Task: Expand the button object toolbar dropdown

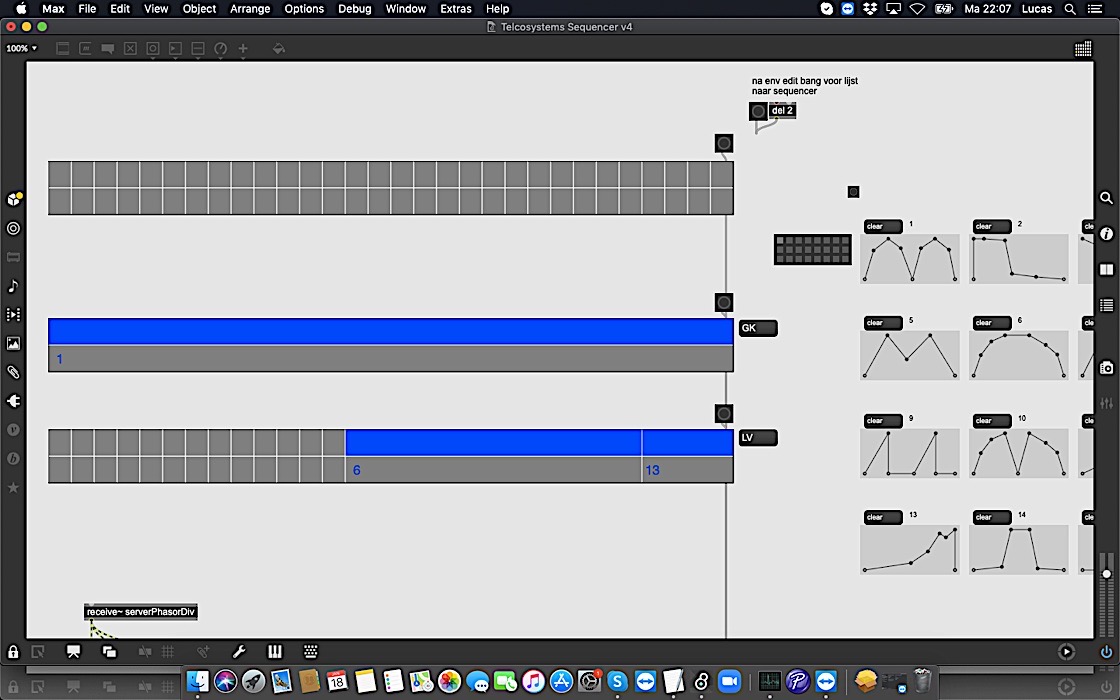Action: coord(153,49)
